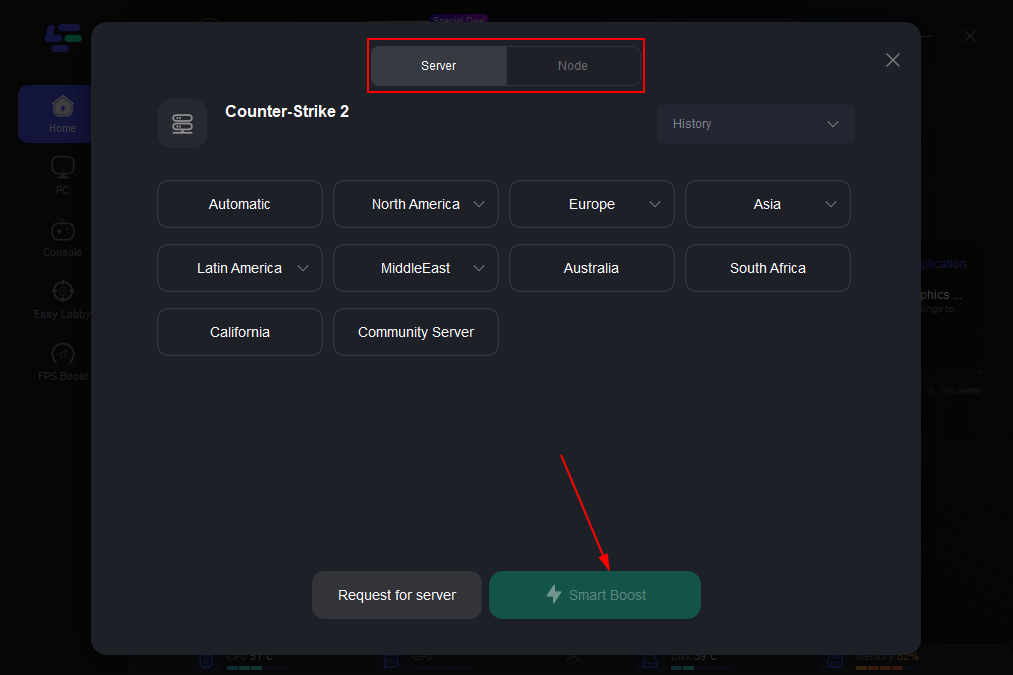Click Request for server button
1013x675 pixels.
click(x=397, y=595)
